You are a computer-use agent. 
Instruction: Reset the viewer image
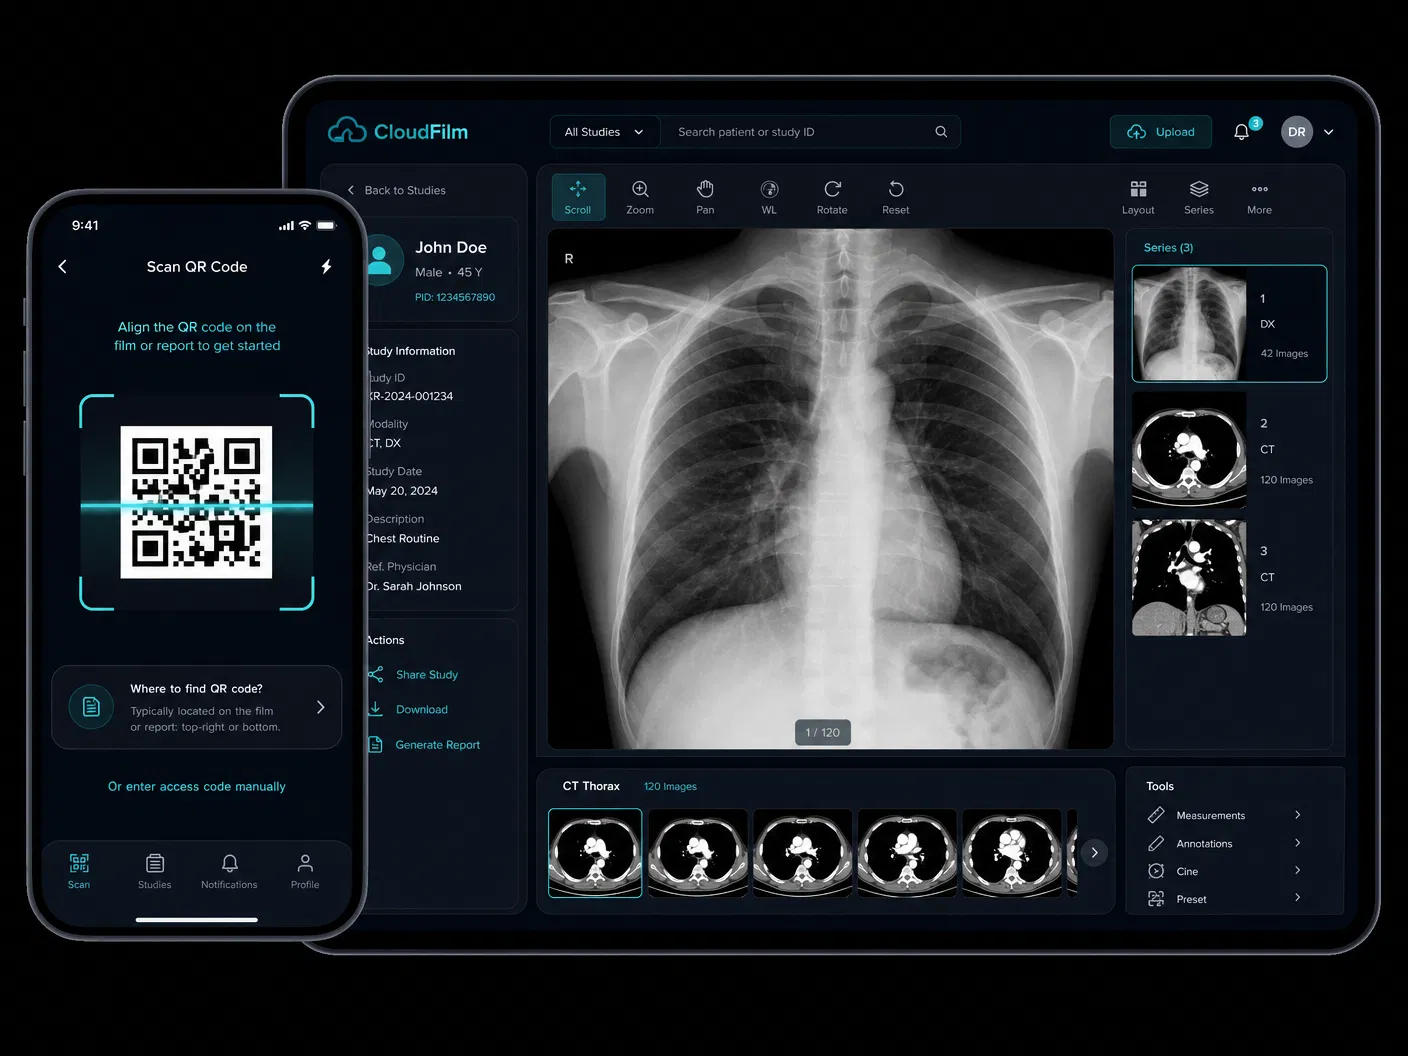pos(896,197)
